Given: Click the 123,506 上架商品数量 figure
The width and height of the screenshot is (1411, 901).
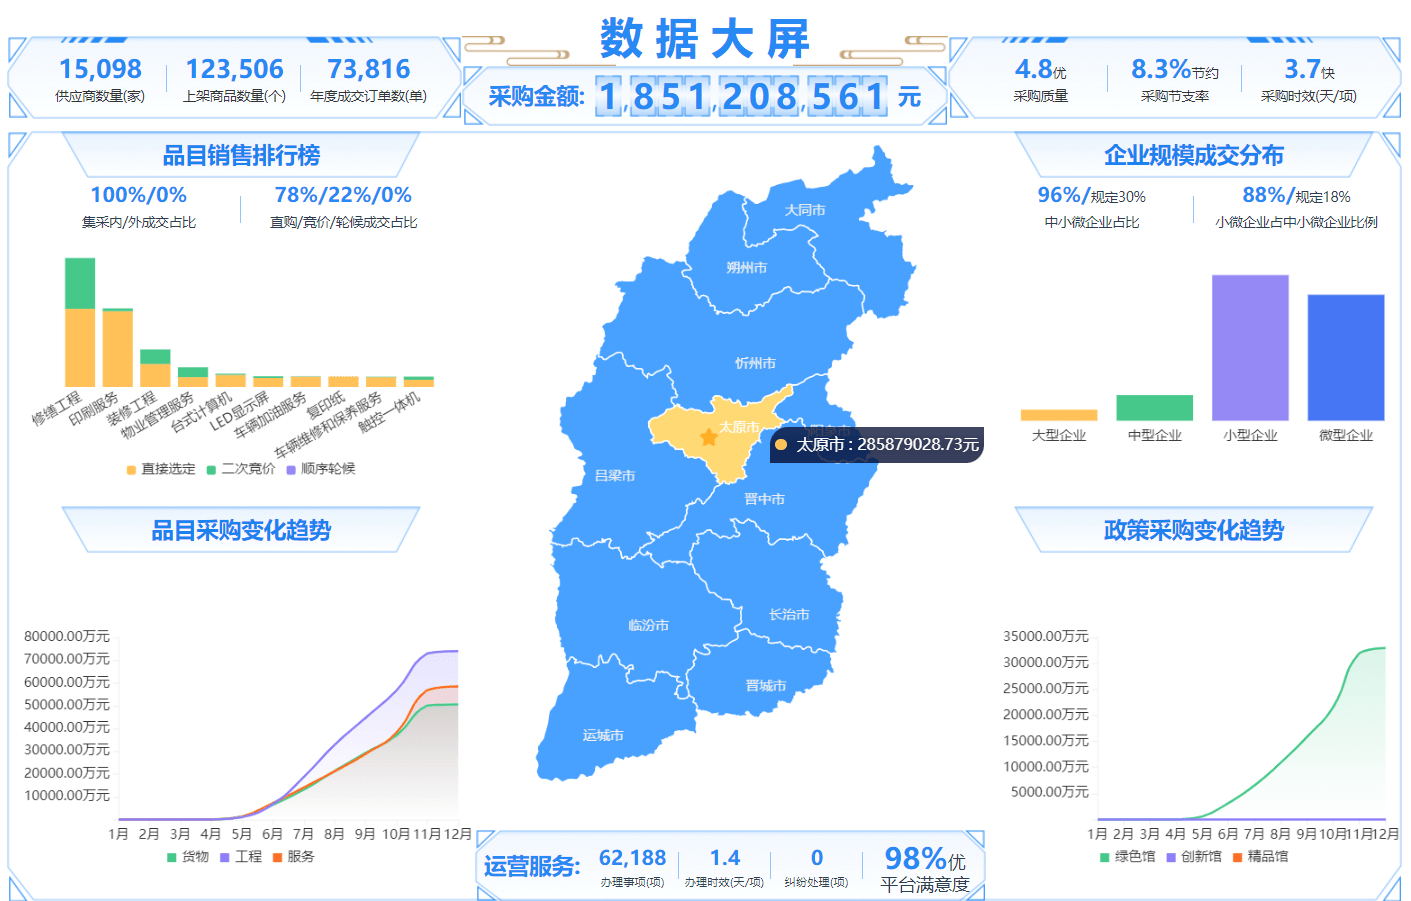Looking at the screenshot, I should tap(234, 69).
